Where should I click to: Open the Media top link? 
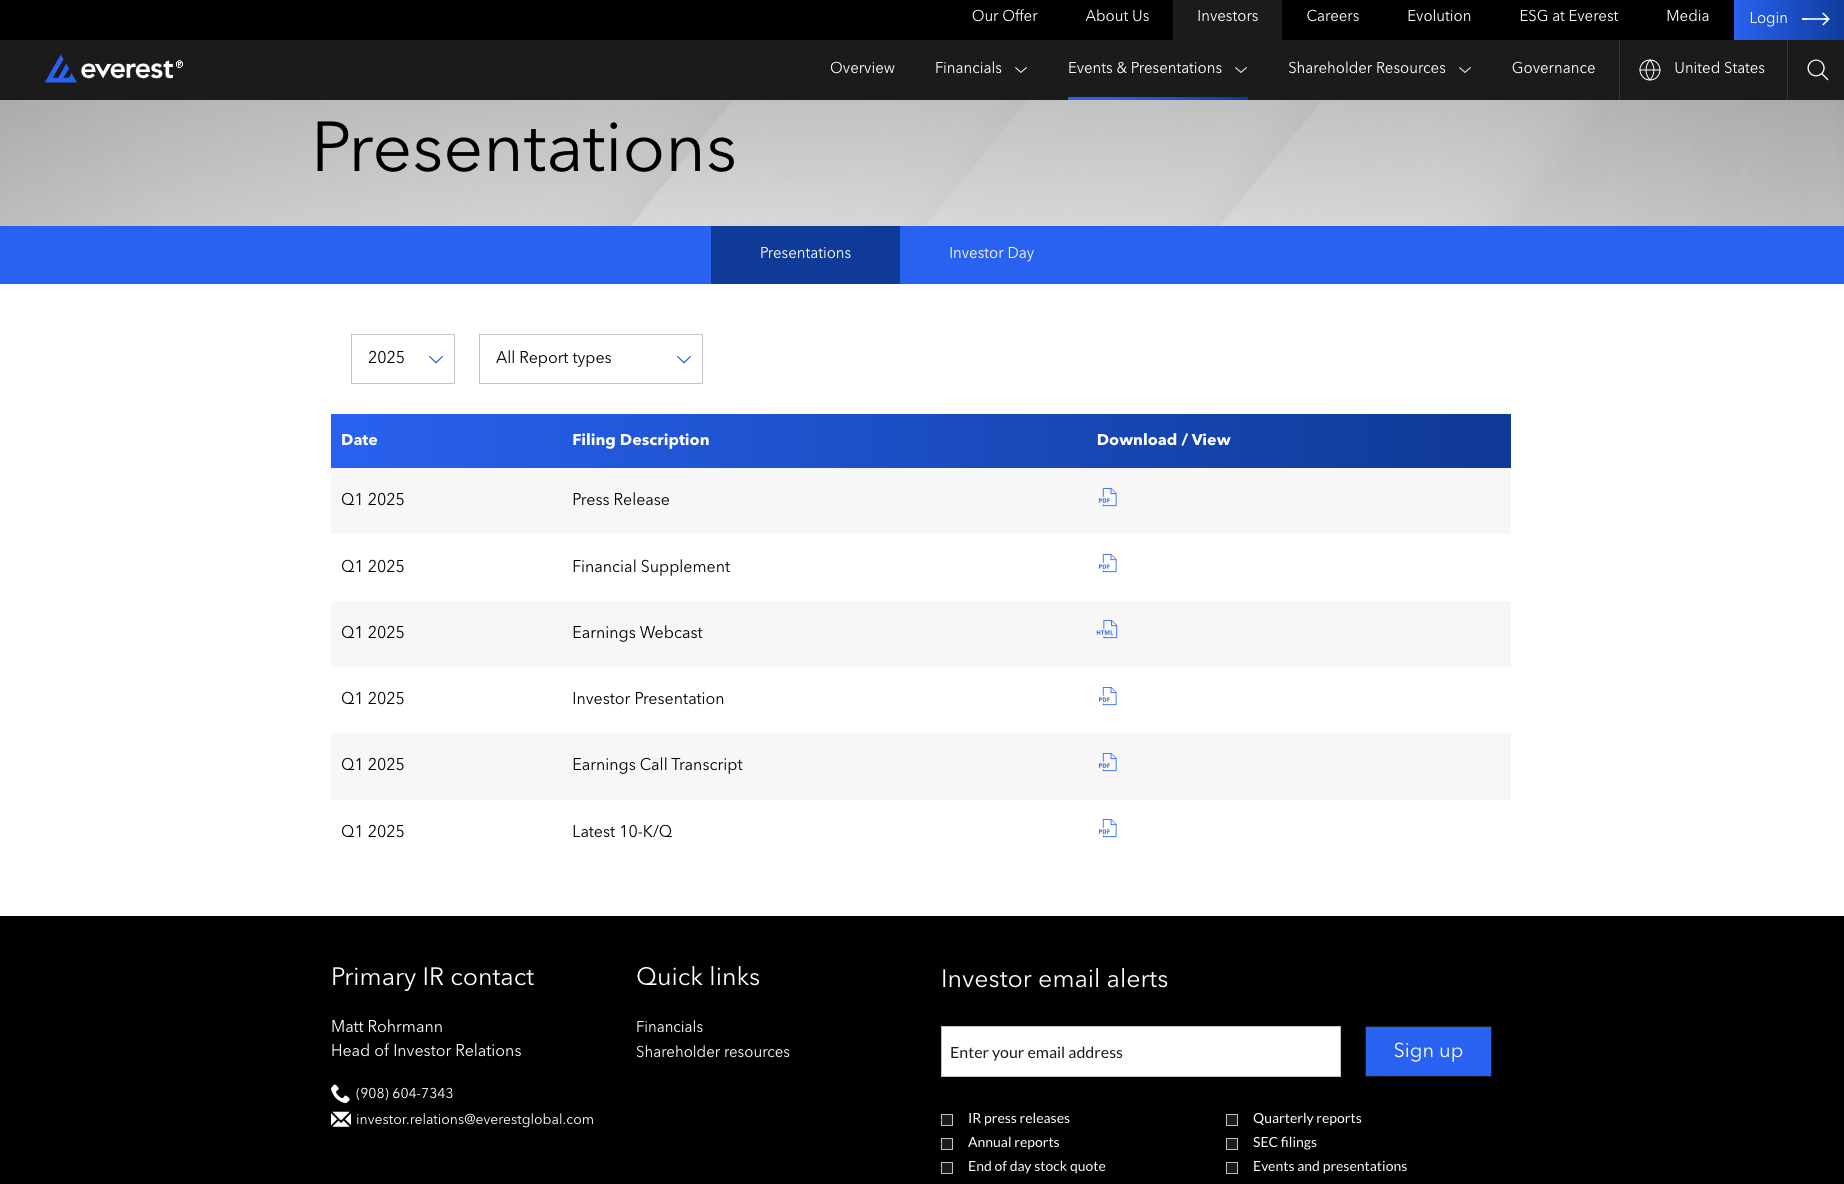tap(1687, 16)
